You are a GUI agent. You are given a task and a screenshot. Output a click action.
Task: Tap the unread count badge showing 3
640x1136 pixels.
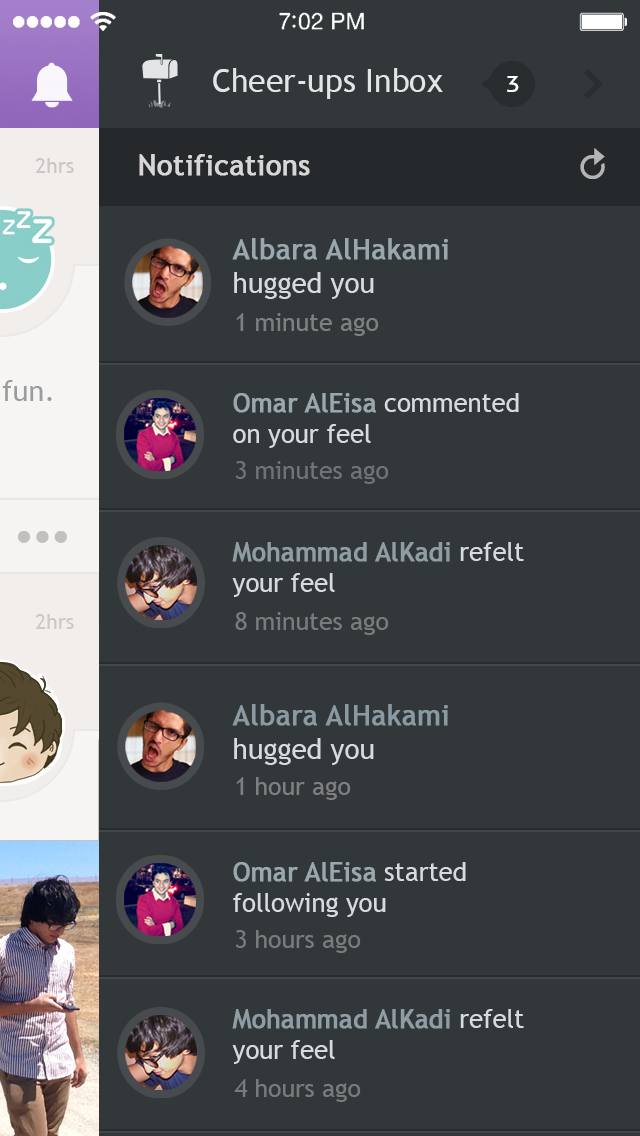tap(510, 84)
